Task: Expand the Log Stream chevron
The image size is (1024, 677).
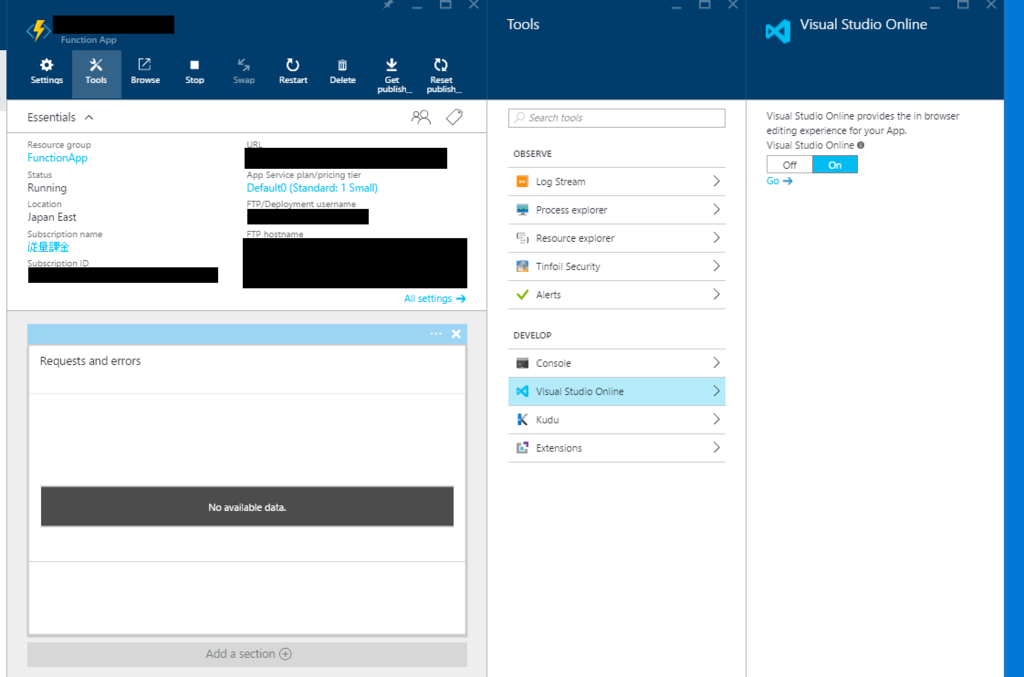Action: click(x=716, y=181)
